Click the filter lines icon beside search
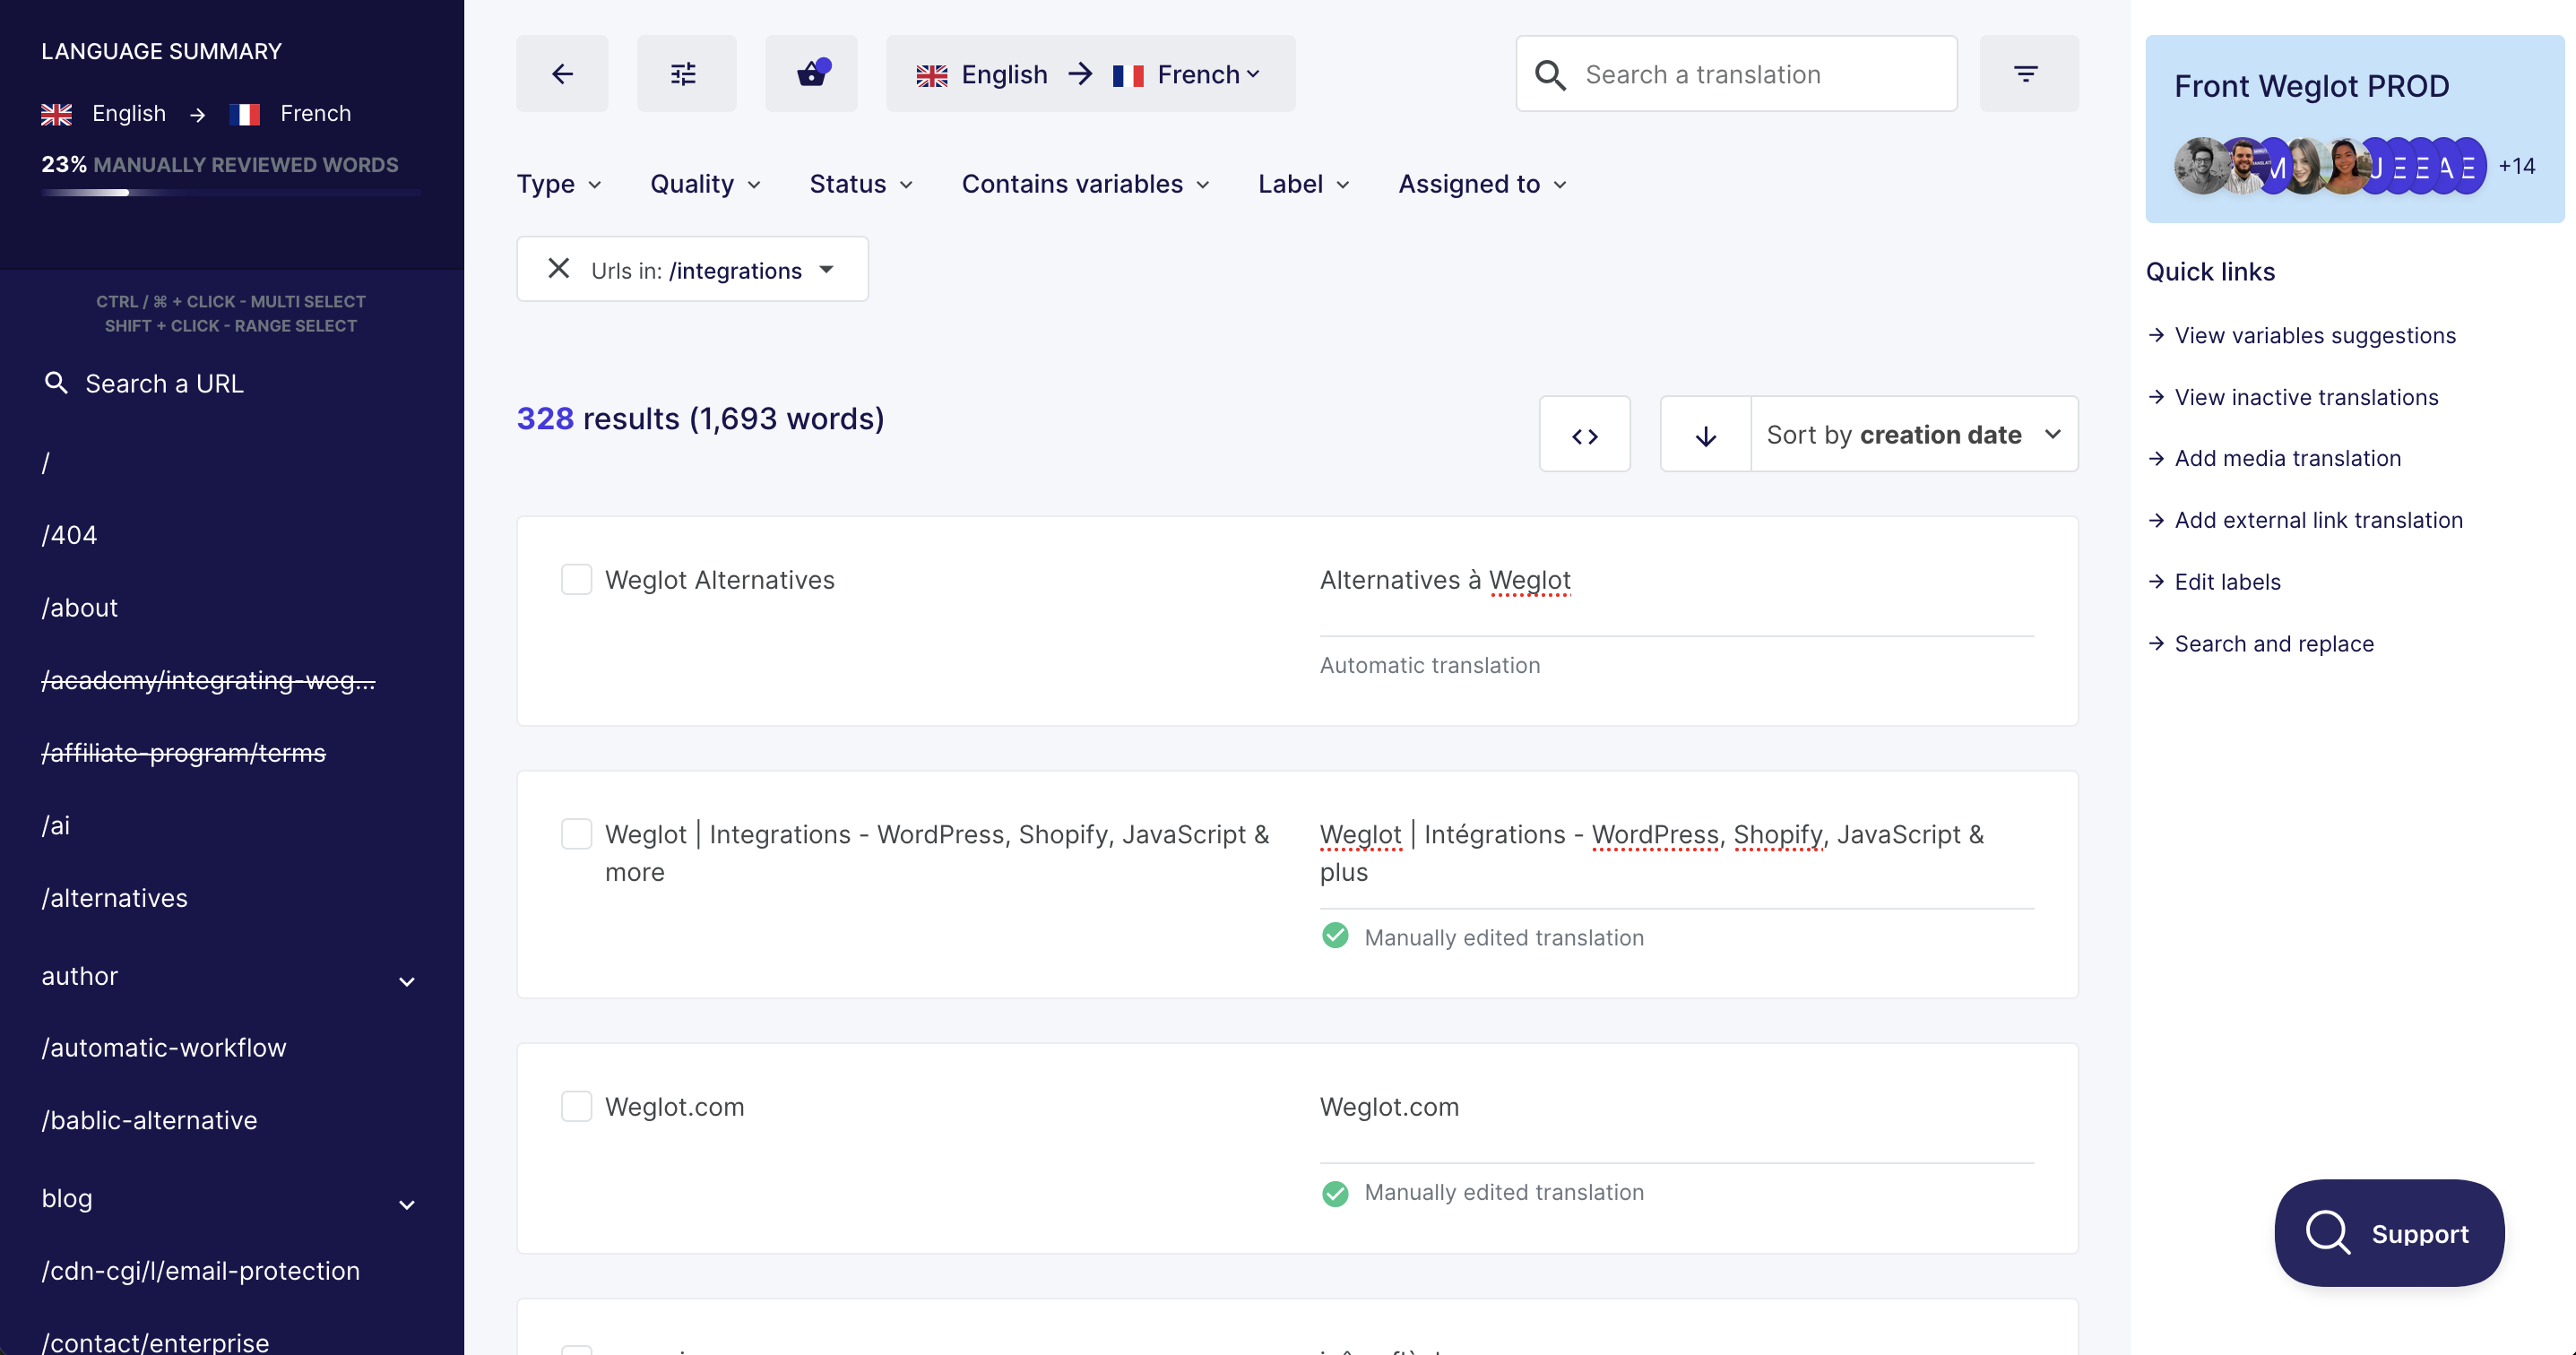Viewport: 2576px width, 1355px height. click(2027, 74)
